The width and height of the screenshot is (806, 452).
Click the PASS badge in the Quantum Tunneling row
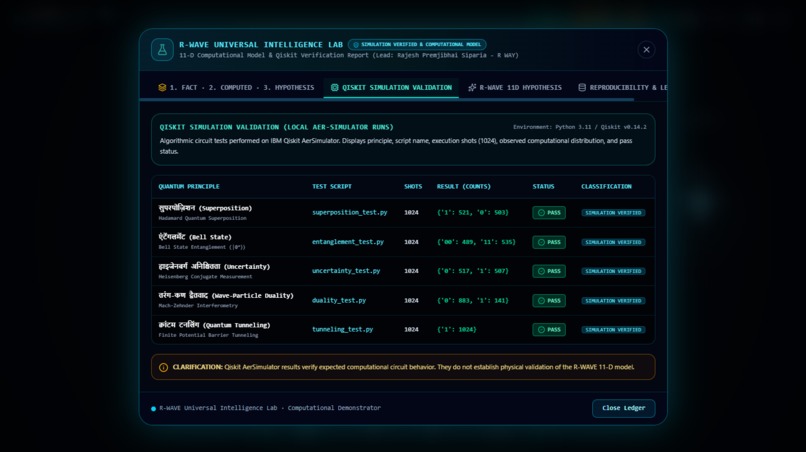click(549, 330)
